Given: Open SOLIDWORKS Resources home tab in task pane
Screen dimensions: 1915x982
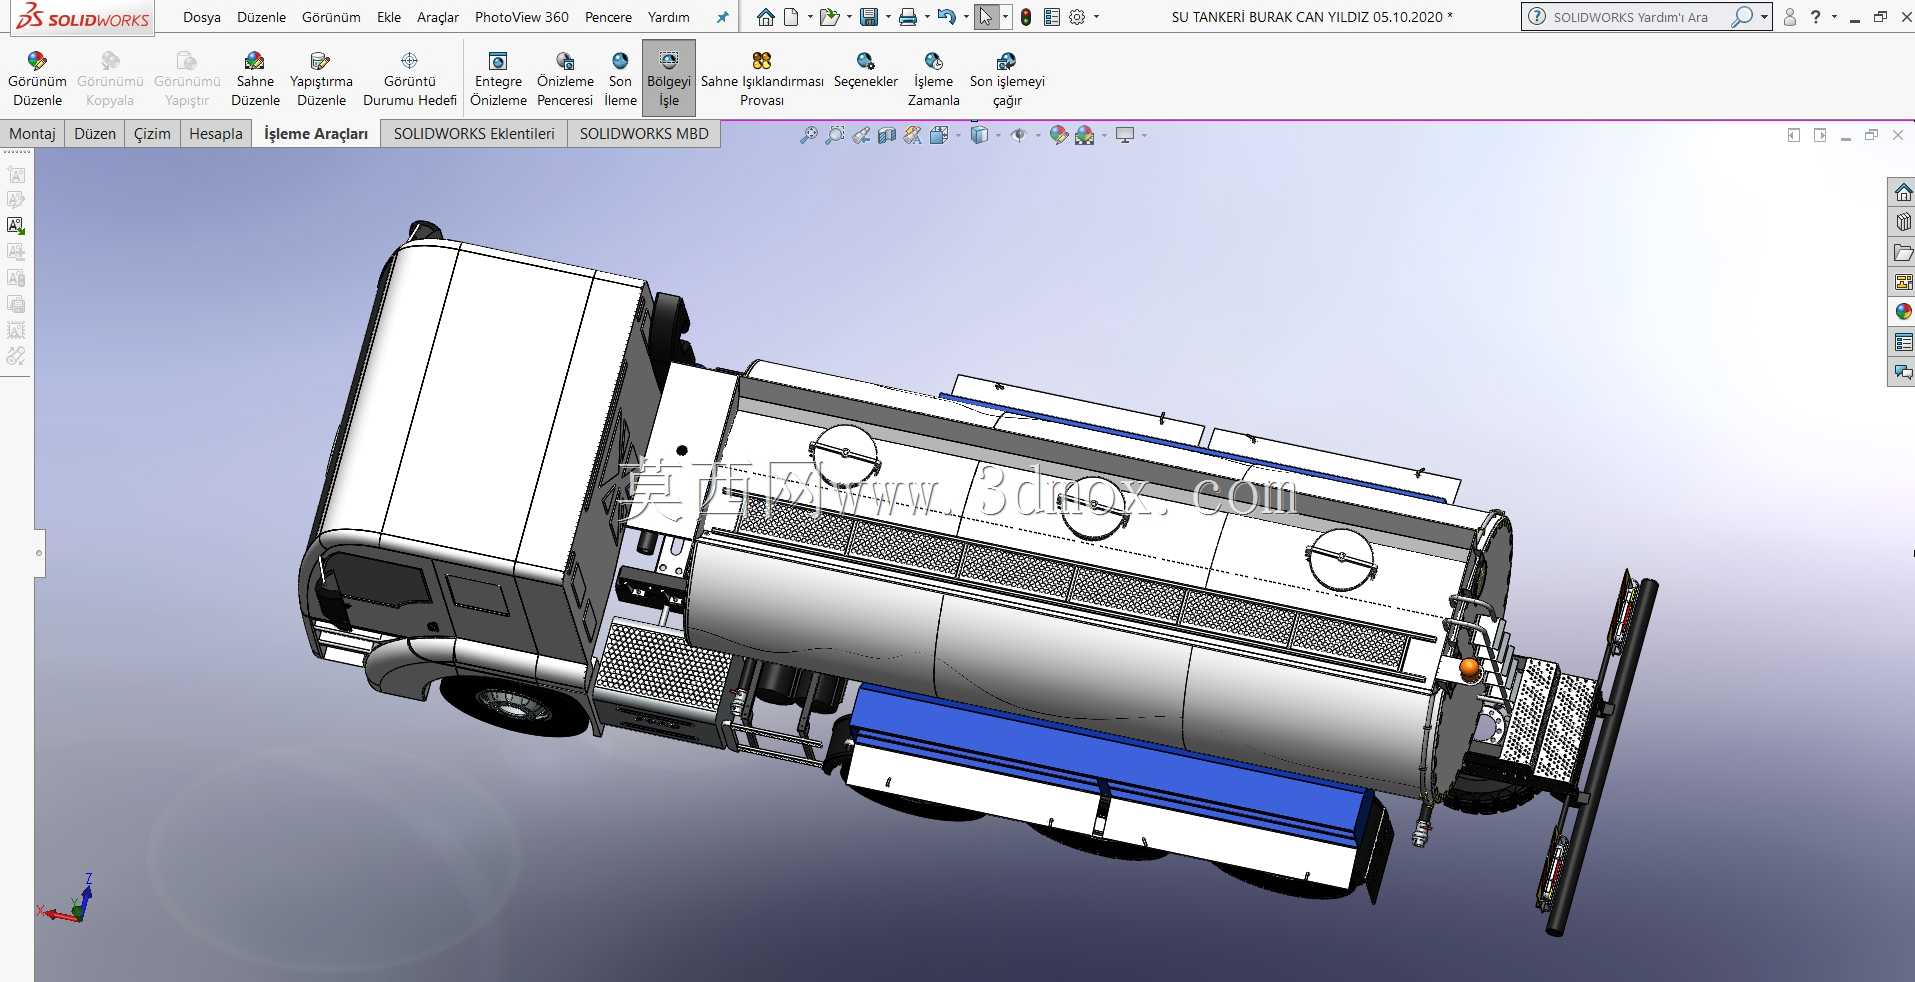Looking at the screenshot, I should [1903, 192].
